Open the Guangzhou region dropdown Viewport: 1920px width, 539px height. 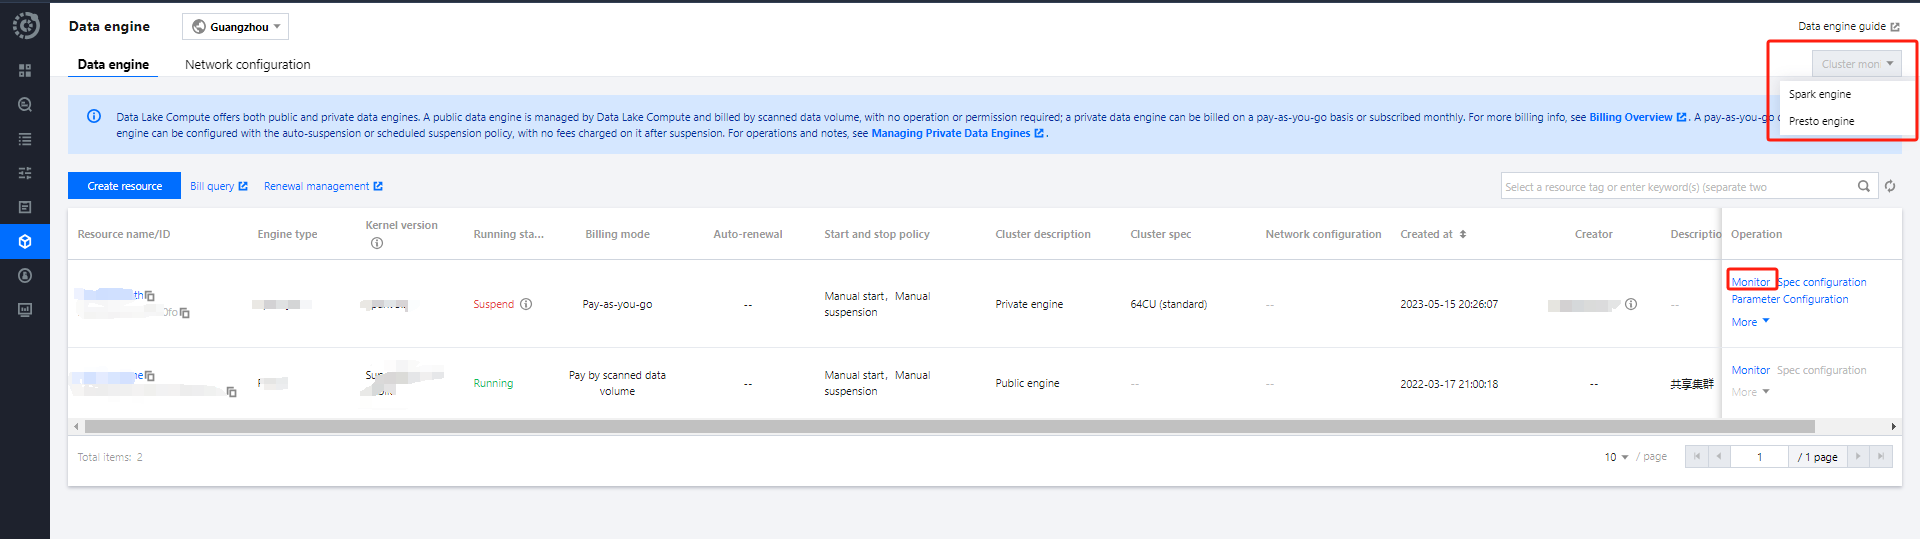(x=235, y=27)
